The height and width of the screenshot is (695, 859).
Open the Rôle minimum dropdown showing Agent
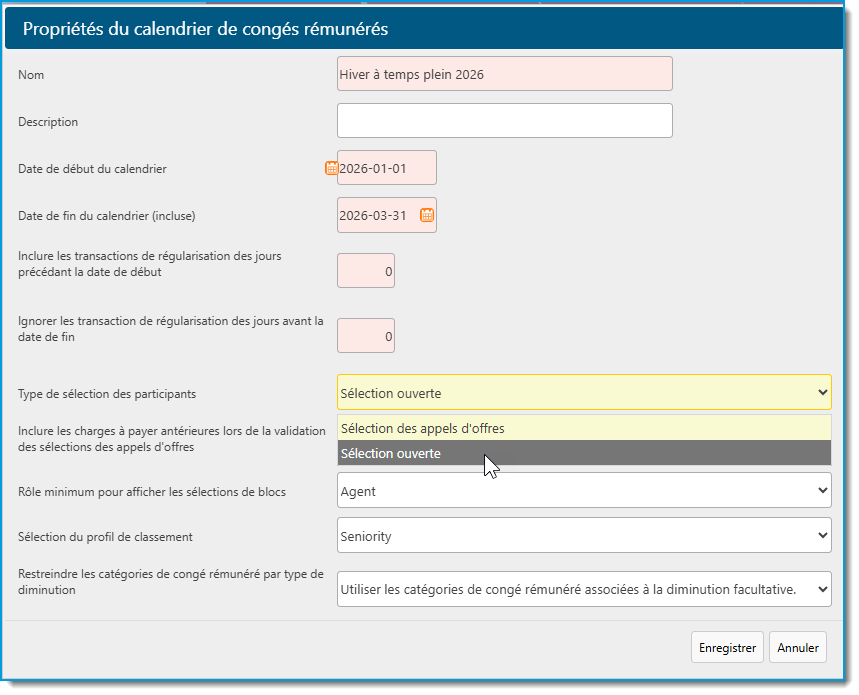coord(584,491)
